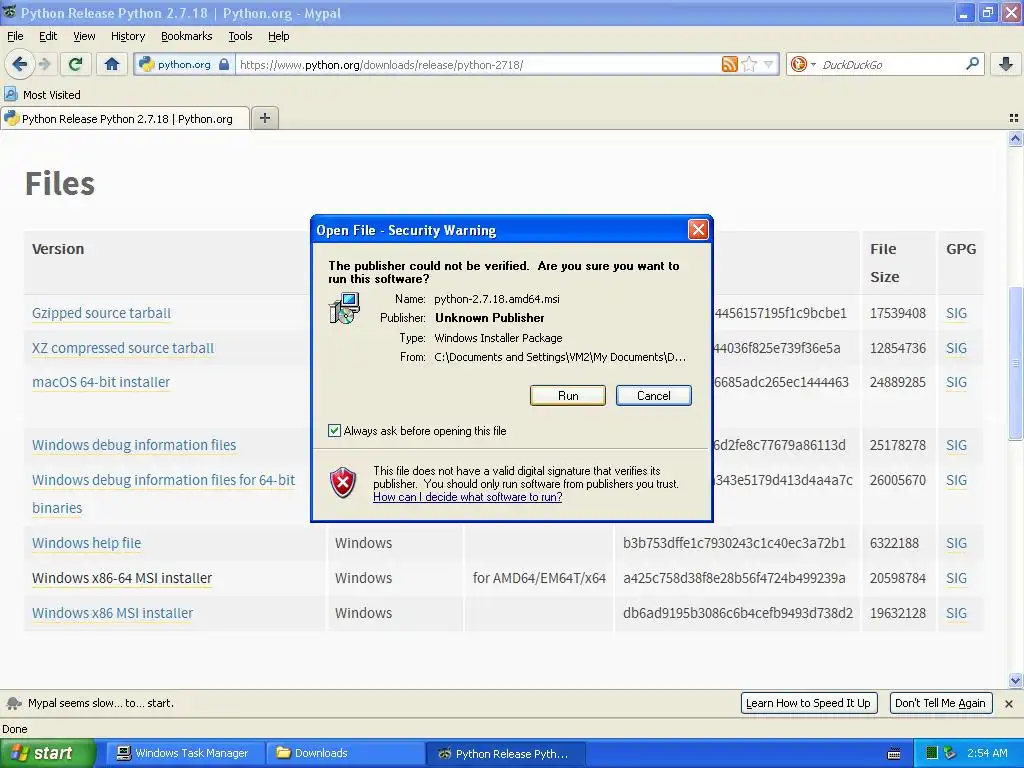Click the DuckDuckGo search field
This screenshot has height=768, width=1024.
(x=891, y=65)
